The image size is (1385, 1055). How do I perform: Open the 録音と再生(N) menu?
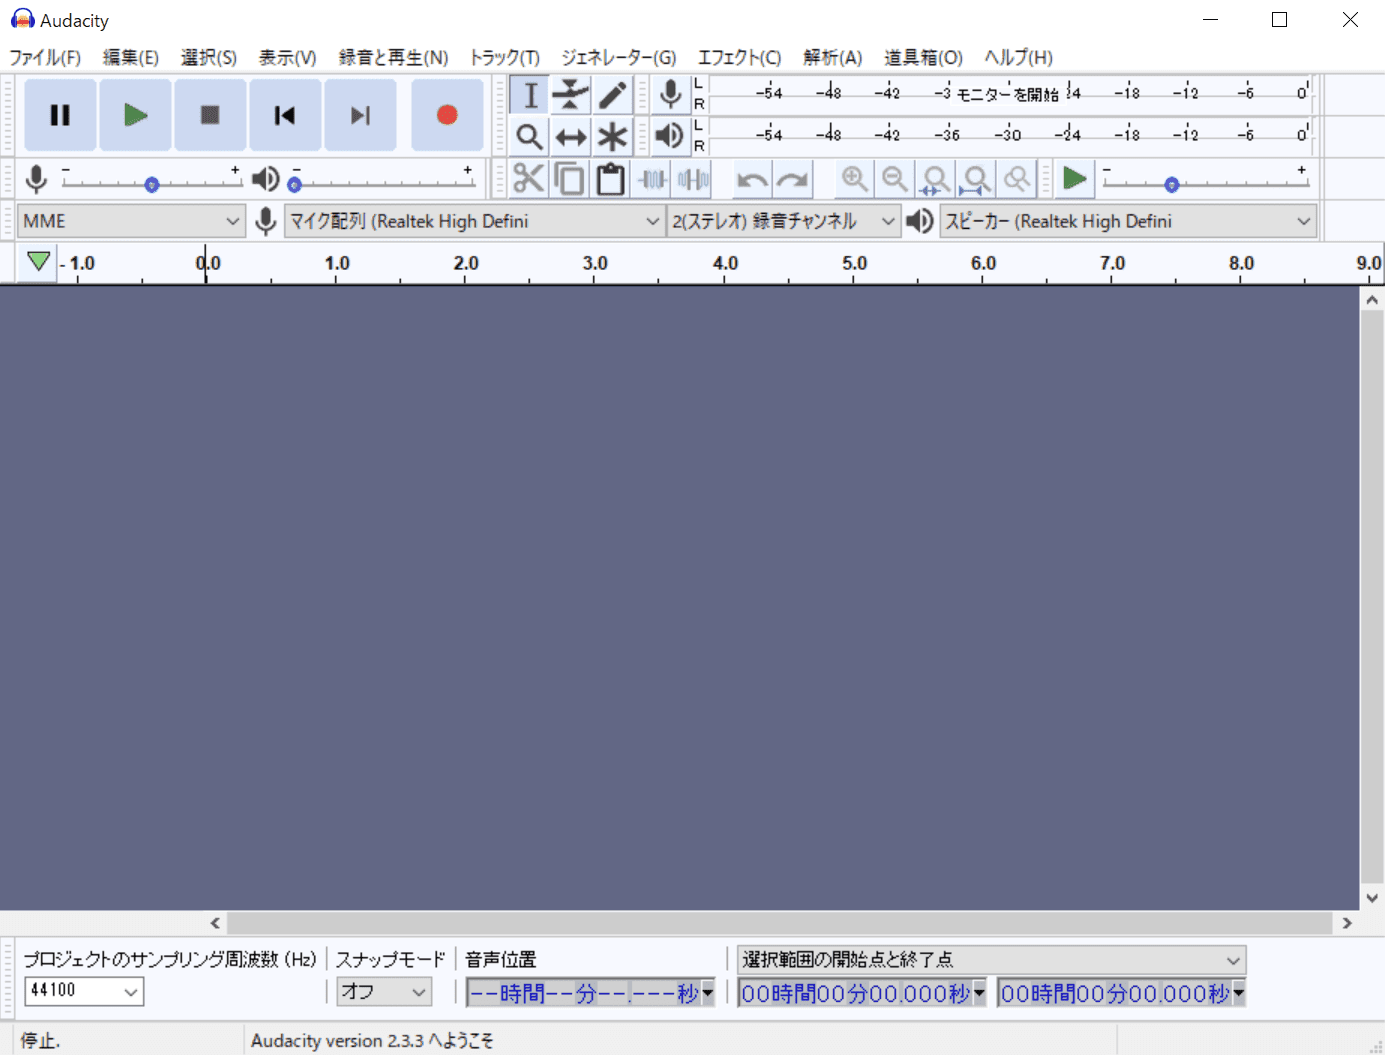(x=393, y=58)
